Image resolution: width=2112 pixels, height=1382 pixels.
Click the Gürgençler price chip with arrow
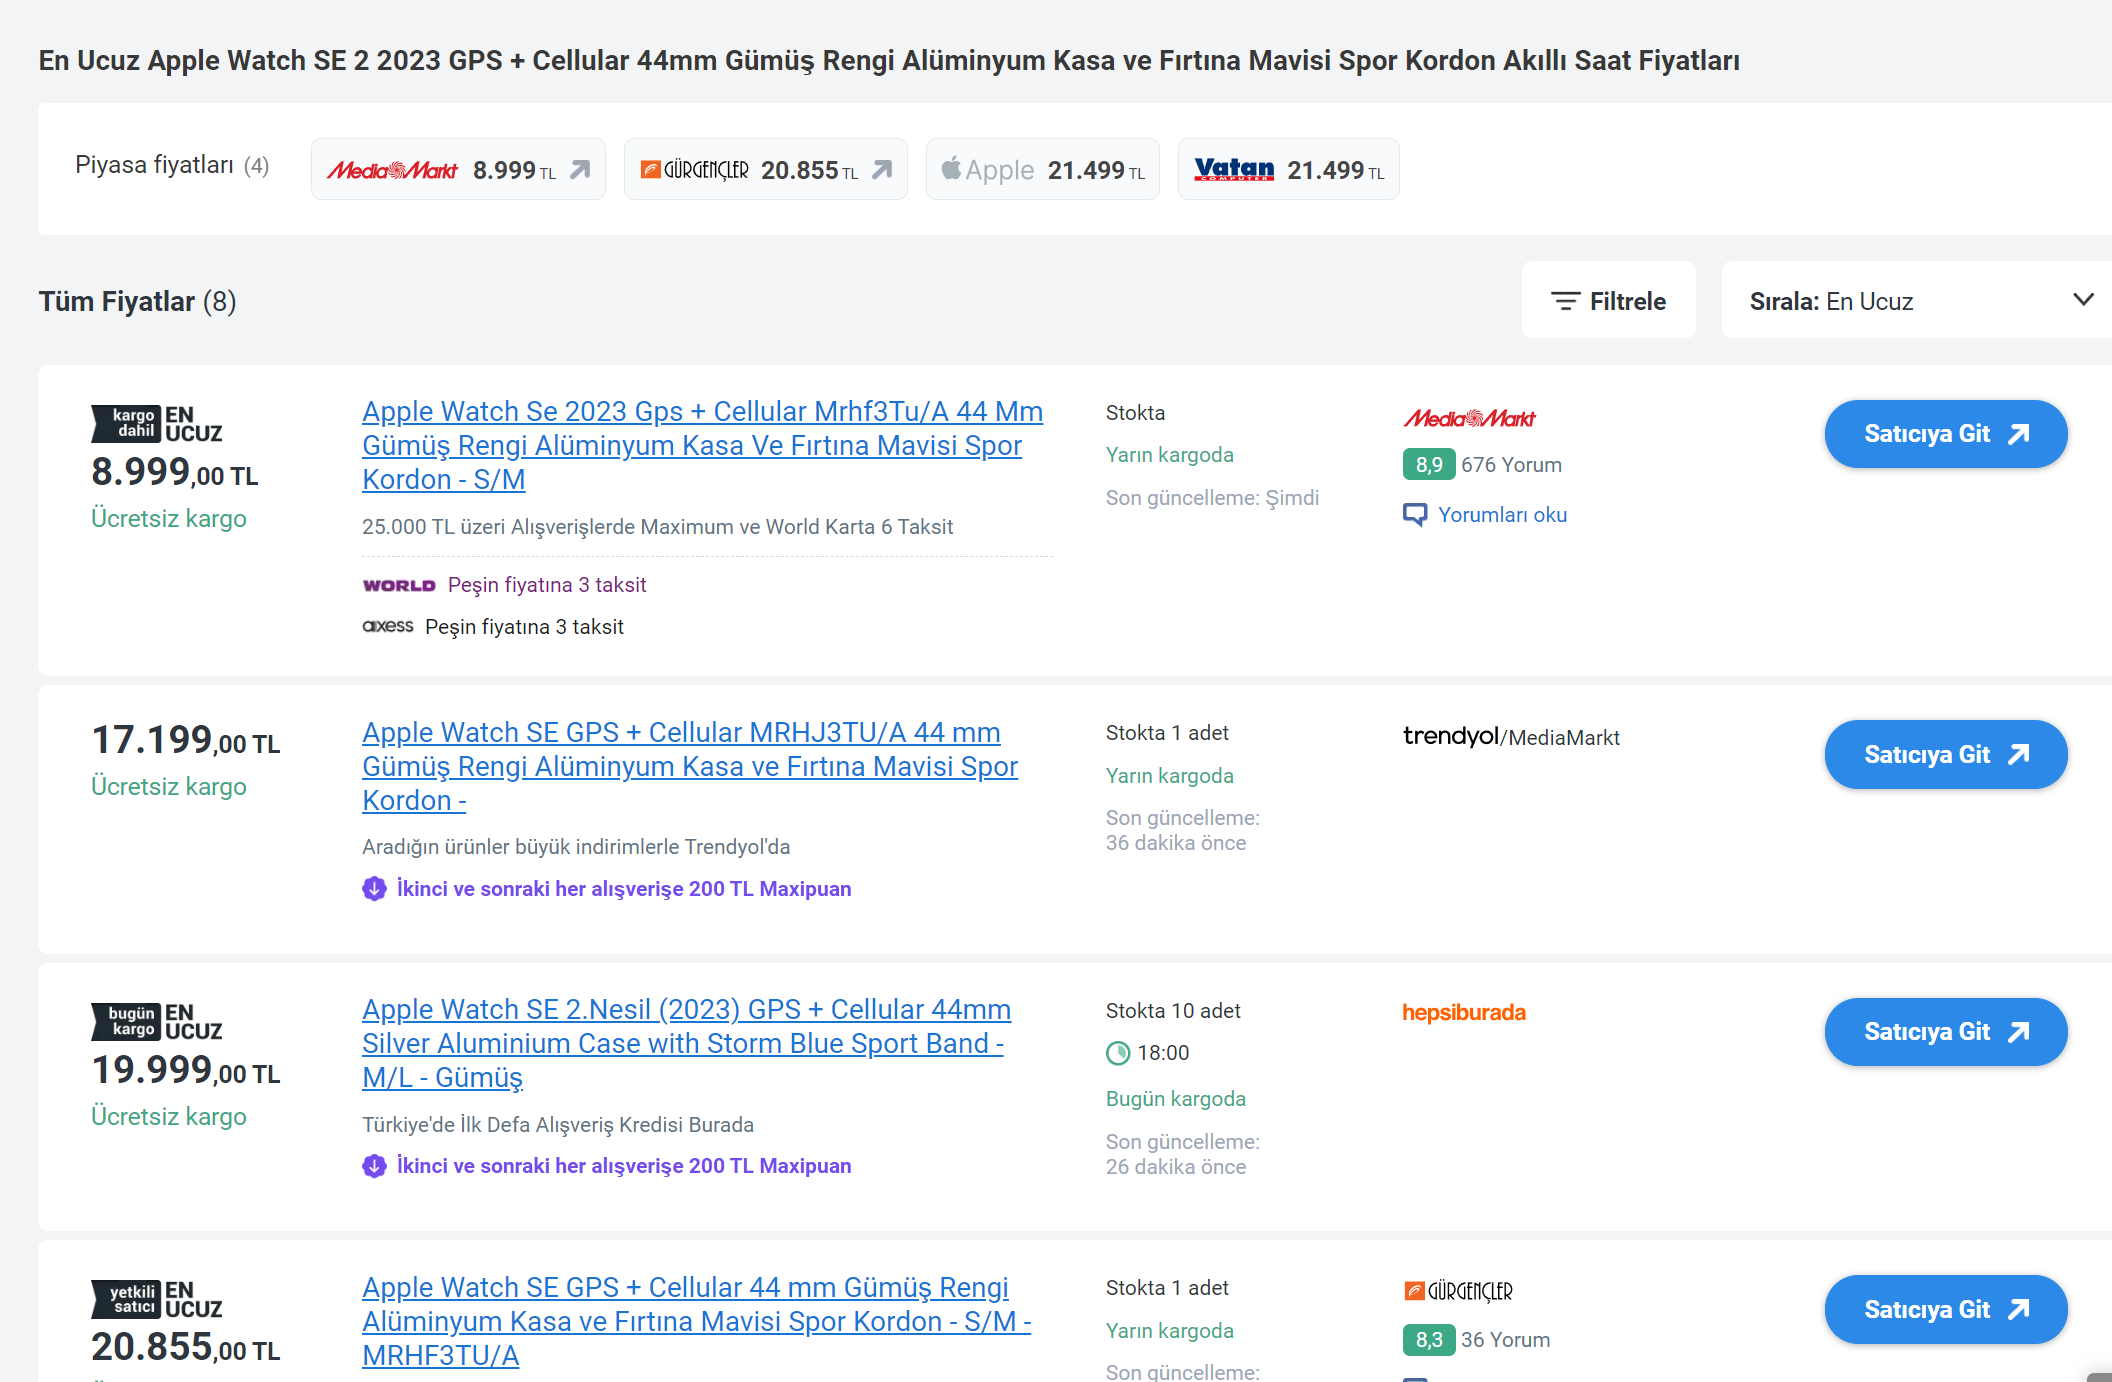pos(765,170)
